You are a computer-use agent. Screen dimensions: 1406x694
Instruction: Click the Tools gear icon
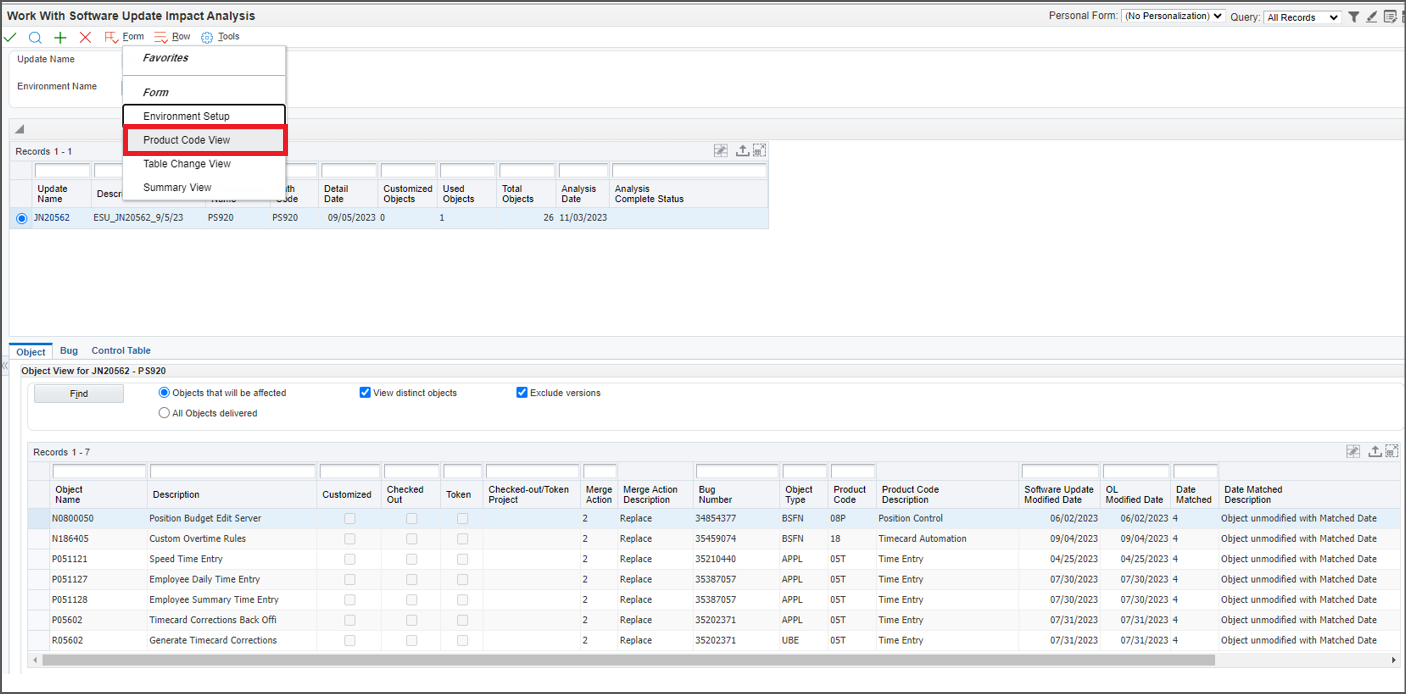pyautogui.click(x=207, y=37)
